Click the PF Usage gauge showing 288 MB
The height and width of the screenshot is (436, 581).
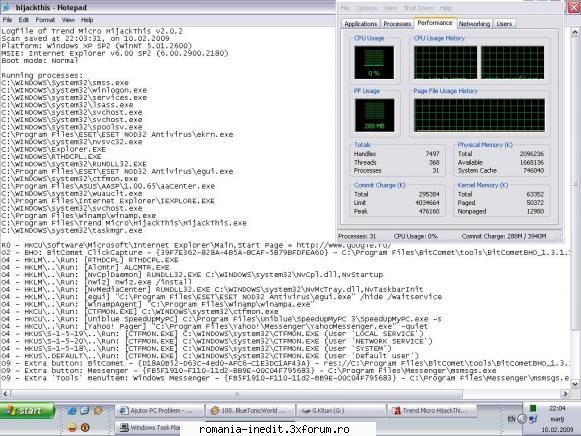pos(374,115)
